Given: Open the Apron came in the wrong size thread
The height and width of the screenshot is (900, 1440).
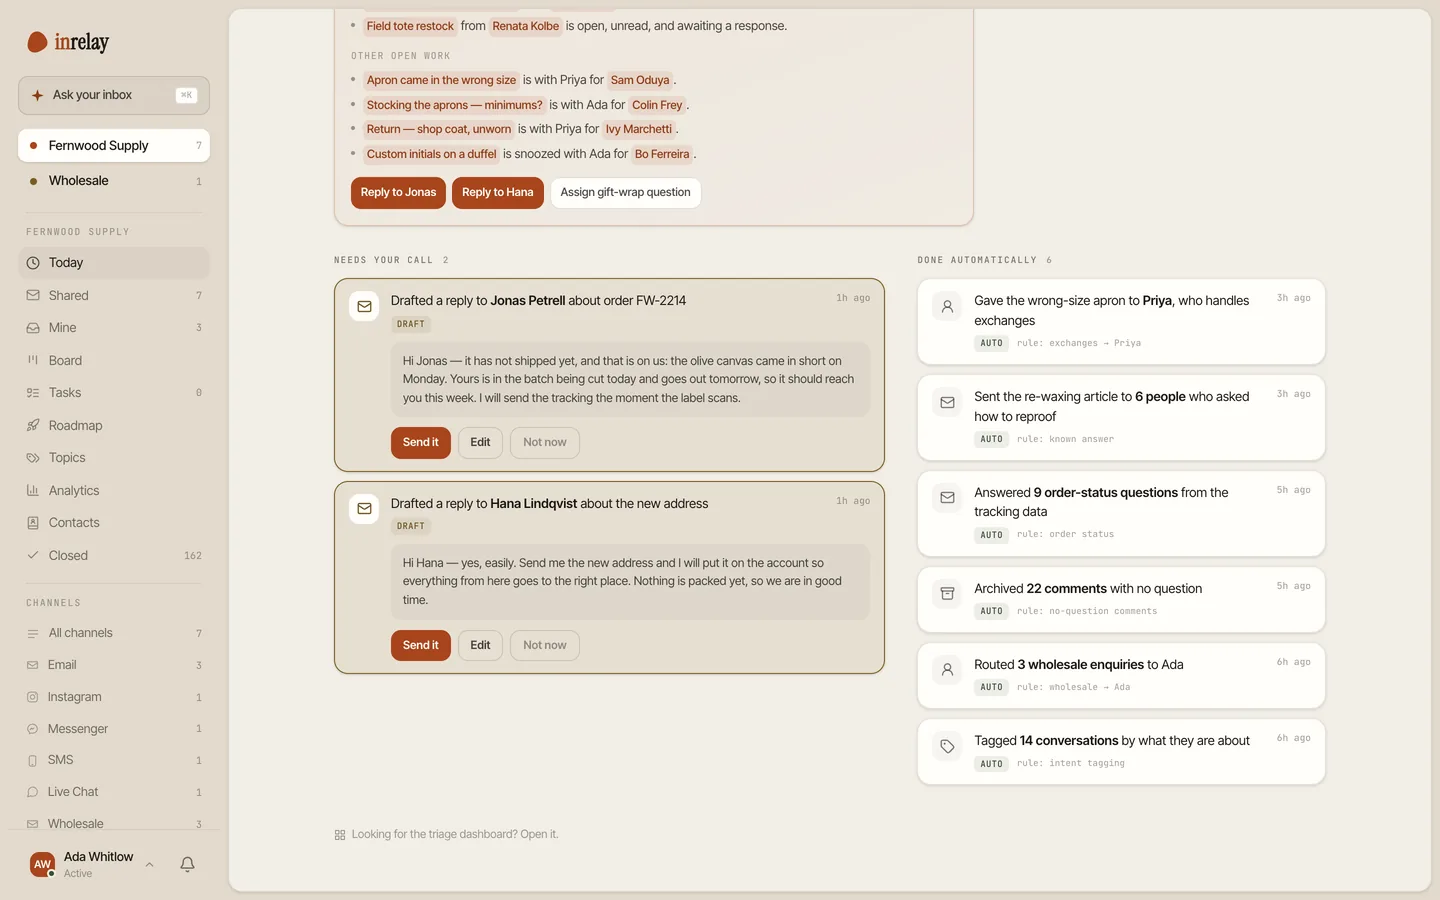Looking at the screenshot, I should coord(441,80).
